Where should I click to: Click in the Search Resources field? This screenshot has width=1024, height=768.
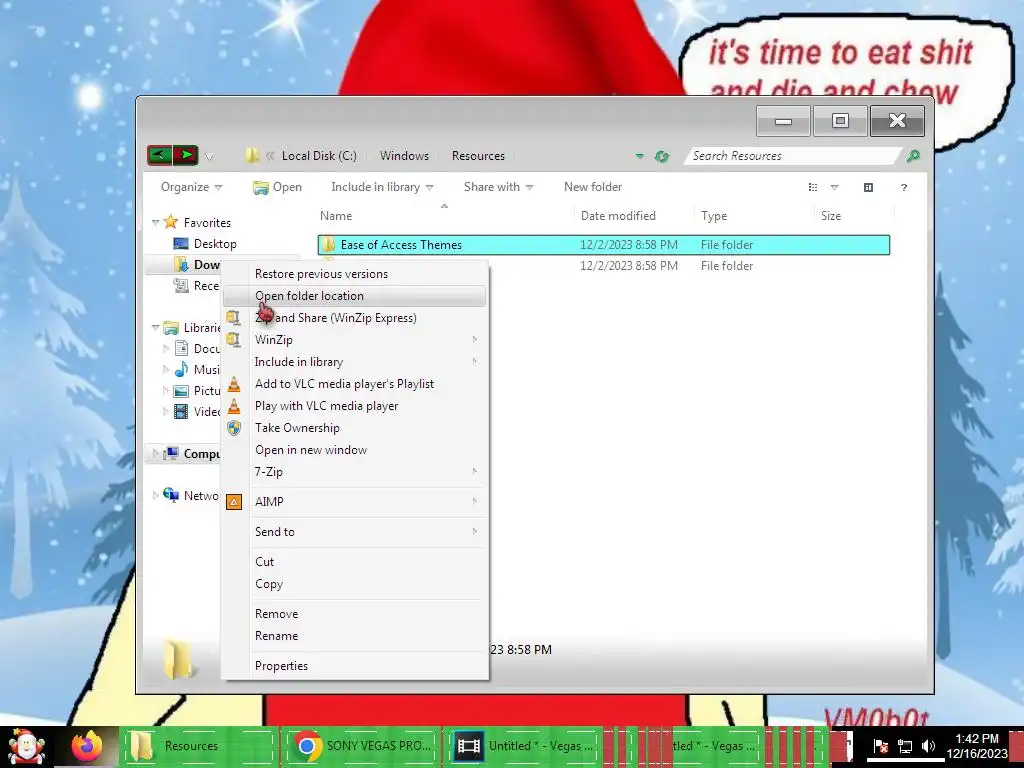coord(793,156)
